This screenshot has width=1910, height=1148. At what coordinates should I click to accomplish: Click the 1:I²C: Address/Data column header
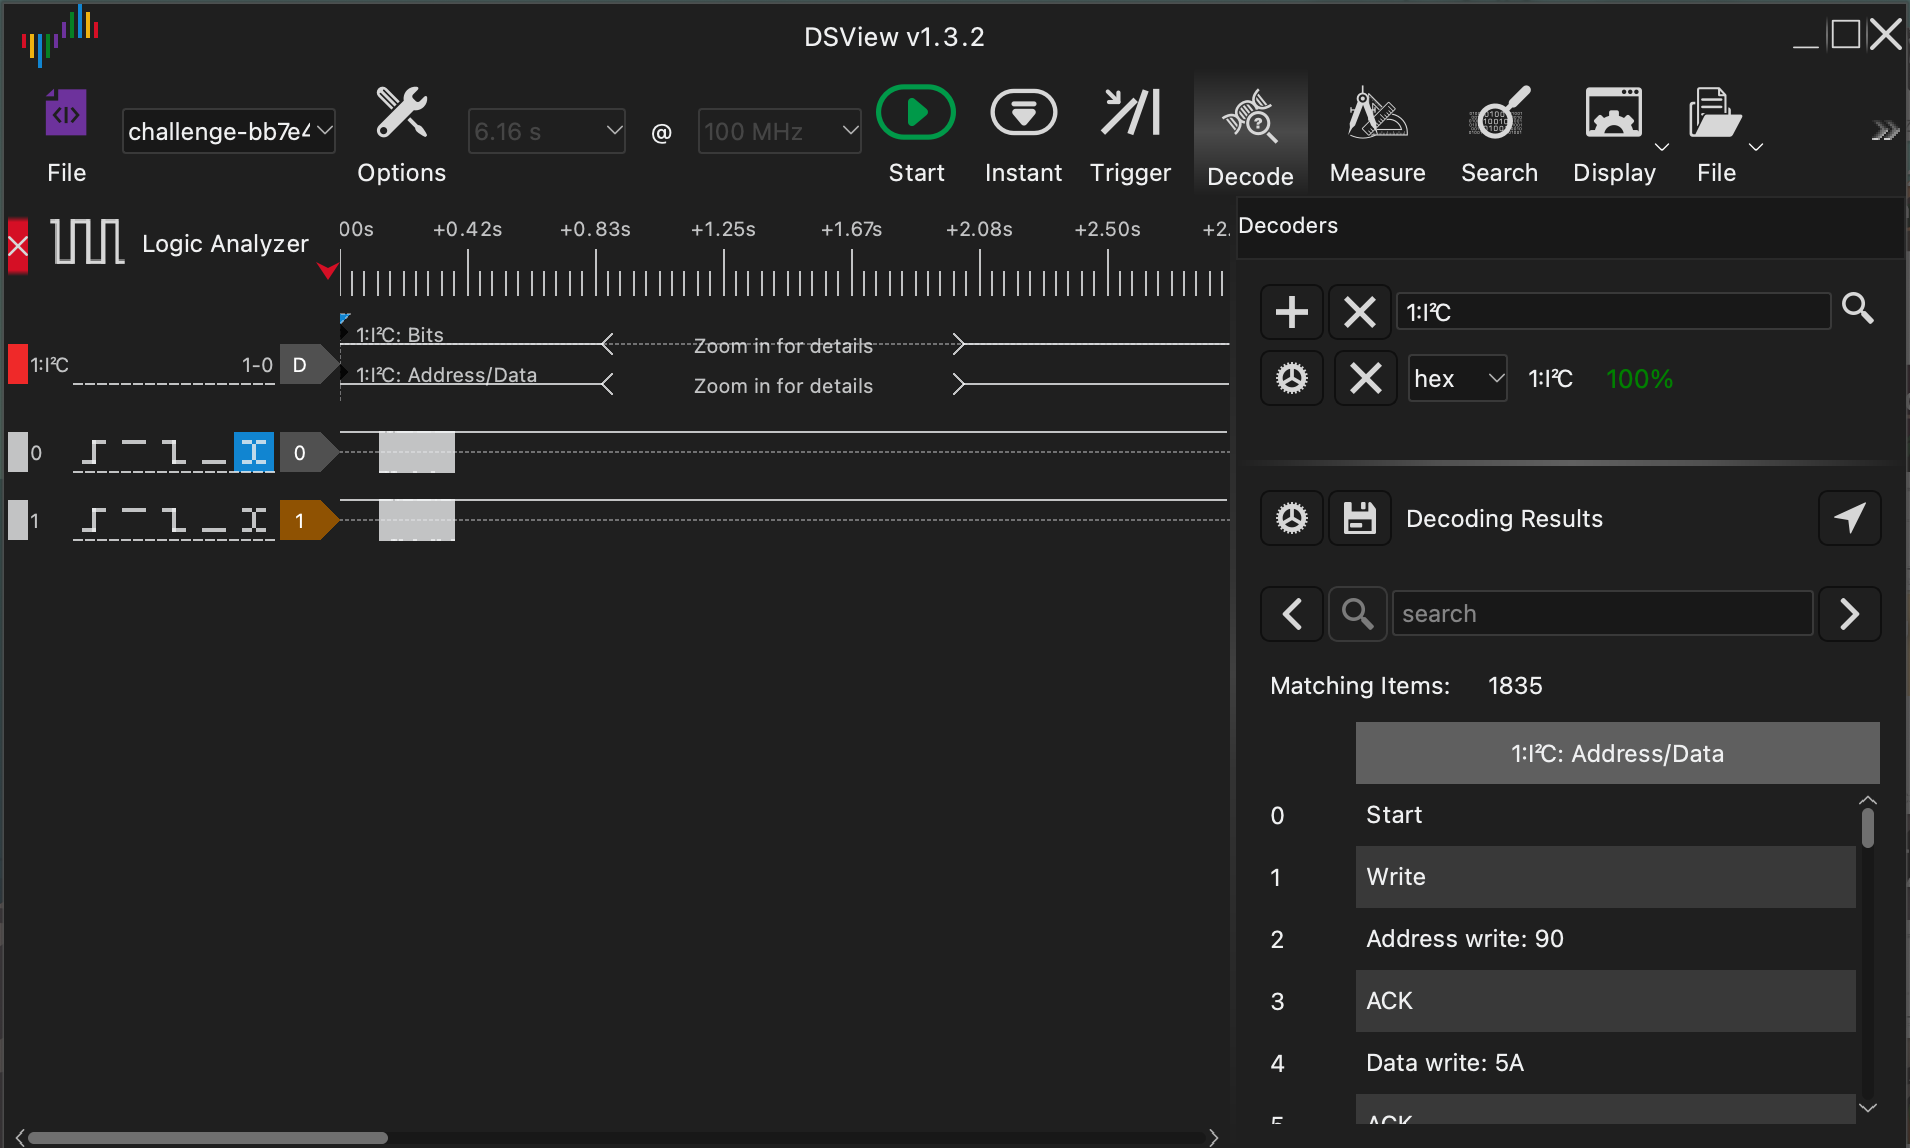[x=1617, y=753]
